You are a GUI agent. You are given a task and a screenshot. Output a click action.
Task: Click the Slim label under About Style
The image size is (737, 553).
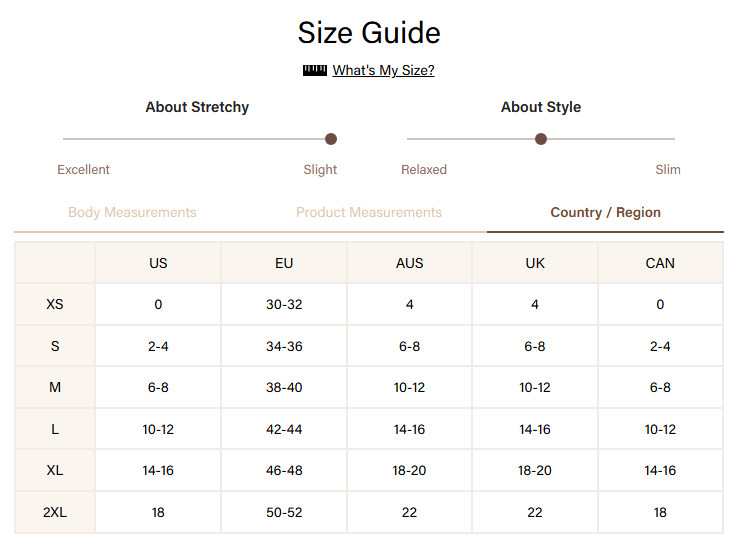tap(668, 170)
